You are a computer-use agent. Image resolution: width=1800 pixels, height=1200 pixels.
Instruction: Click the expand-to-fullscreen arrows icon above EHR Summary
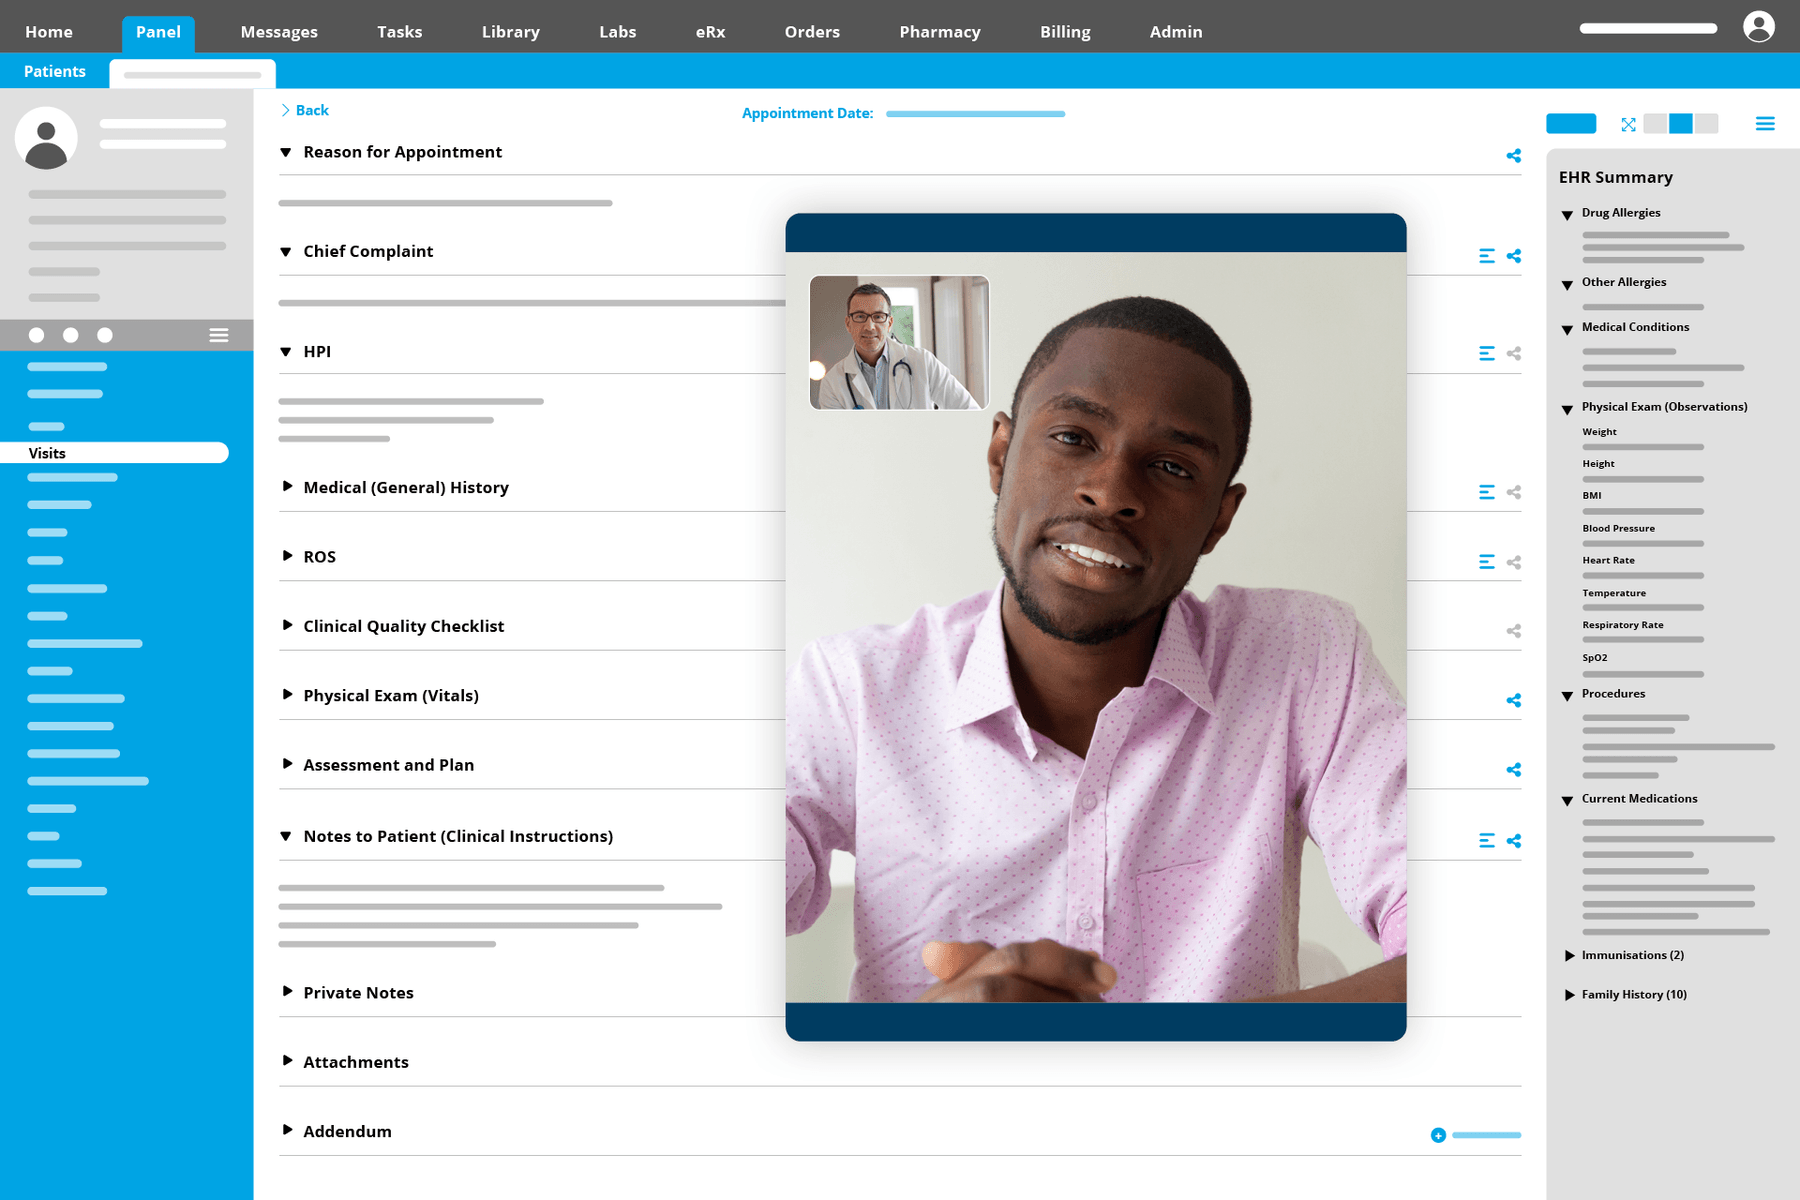[x=1628, y=124]
